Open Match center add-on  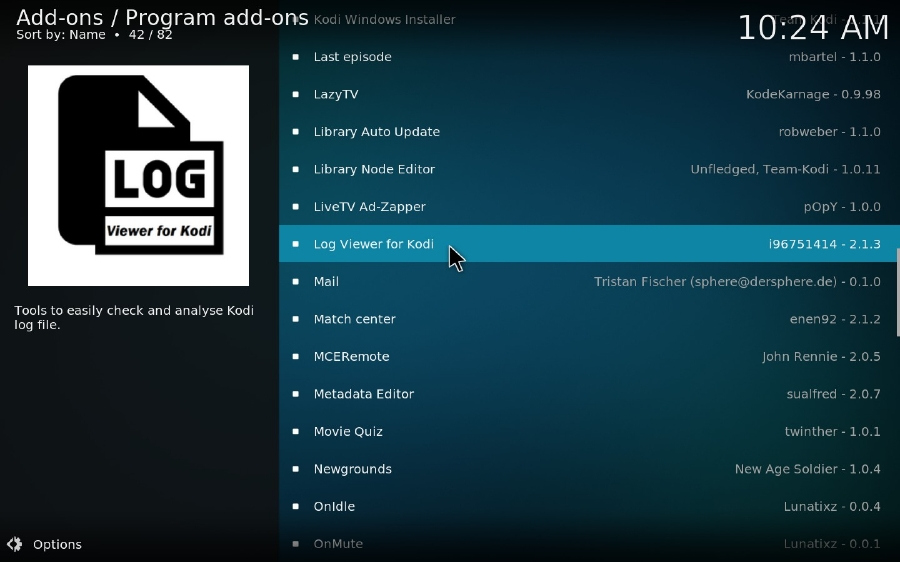point(589,319)
